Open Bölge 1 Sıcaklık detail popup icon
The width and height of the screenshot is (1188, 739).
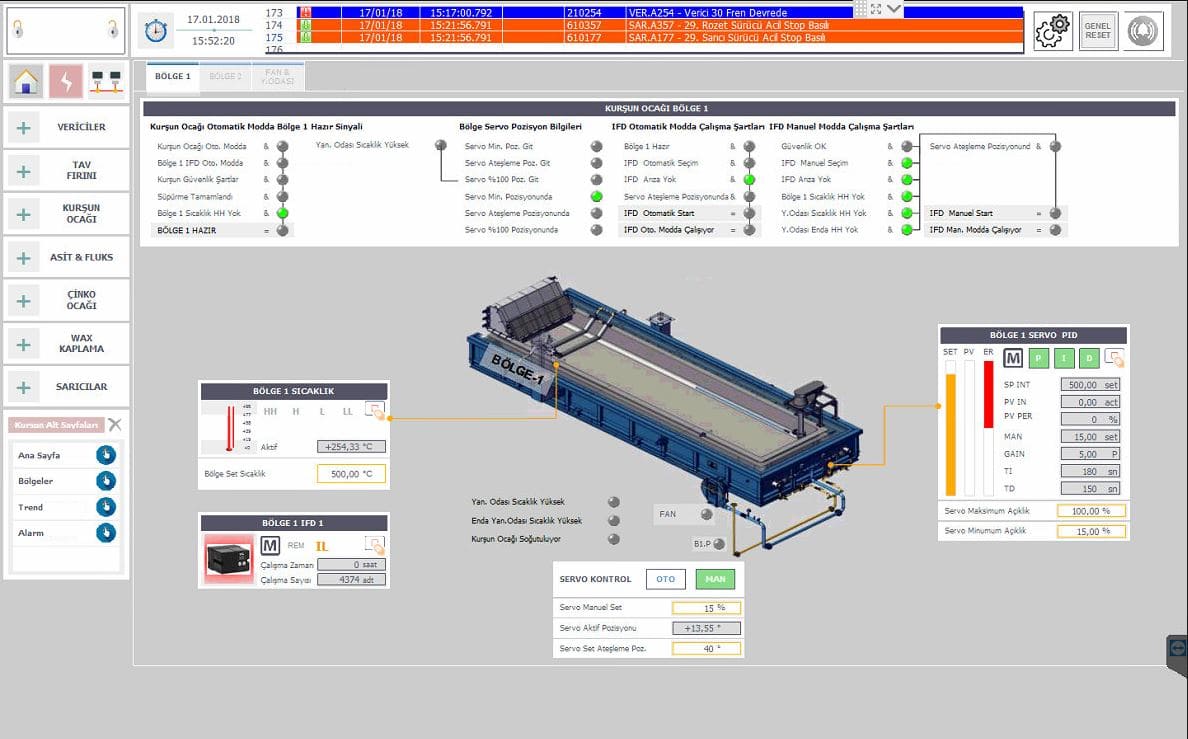click(374, 409)
